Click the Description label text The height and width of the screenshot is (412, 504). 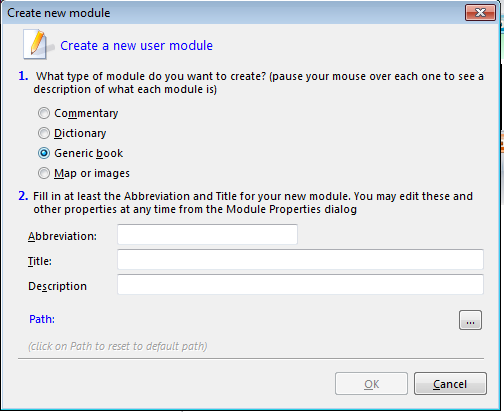click(x=57, y=286)
